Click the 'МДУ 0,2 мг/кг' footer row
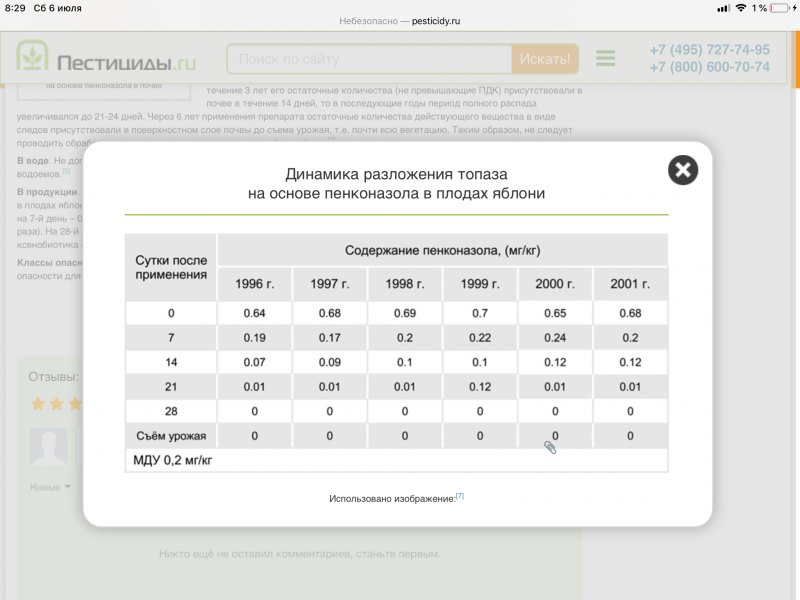 click(x=396, y=460)
